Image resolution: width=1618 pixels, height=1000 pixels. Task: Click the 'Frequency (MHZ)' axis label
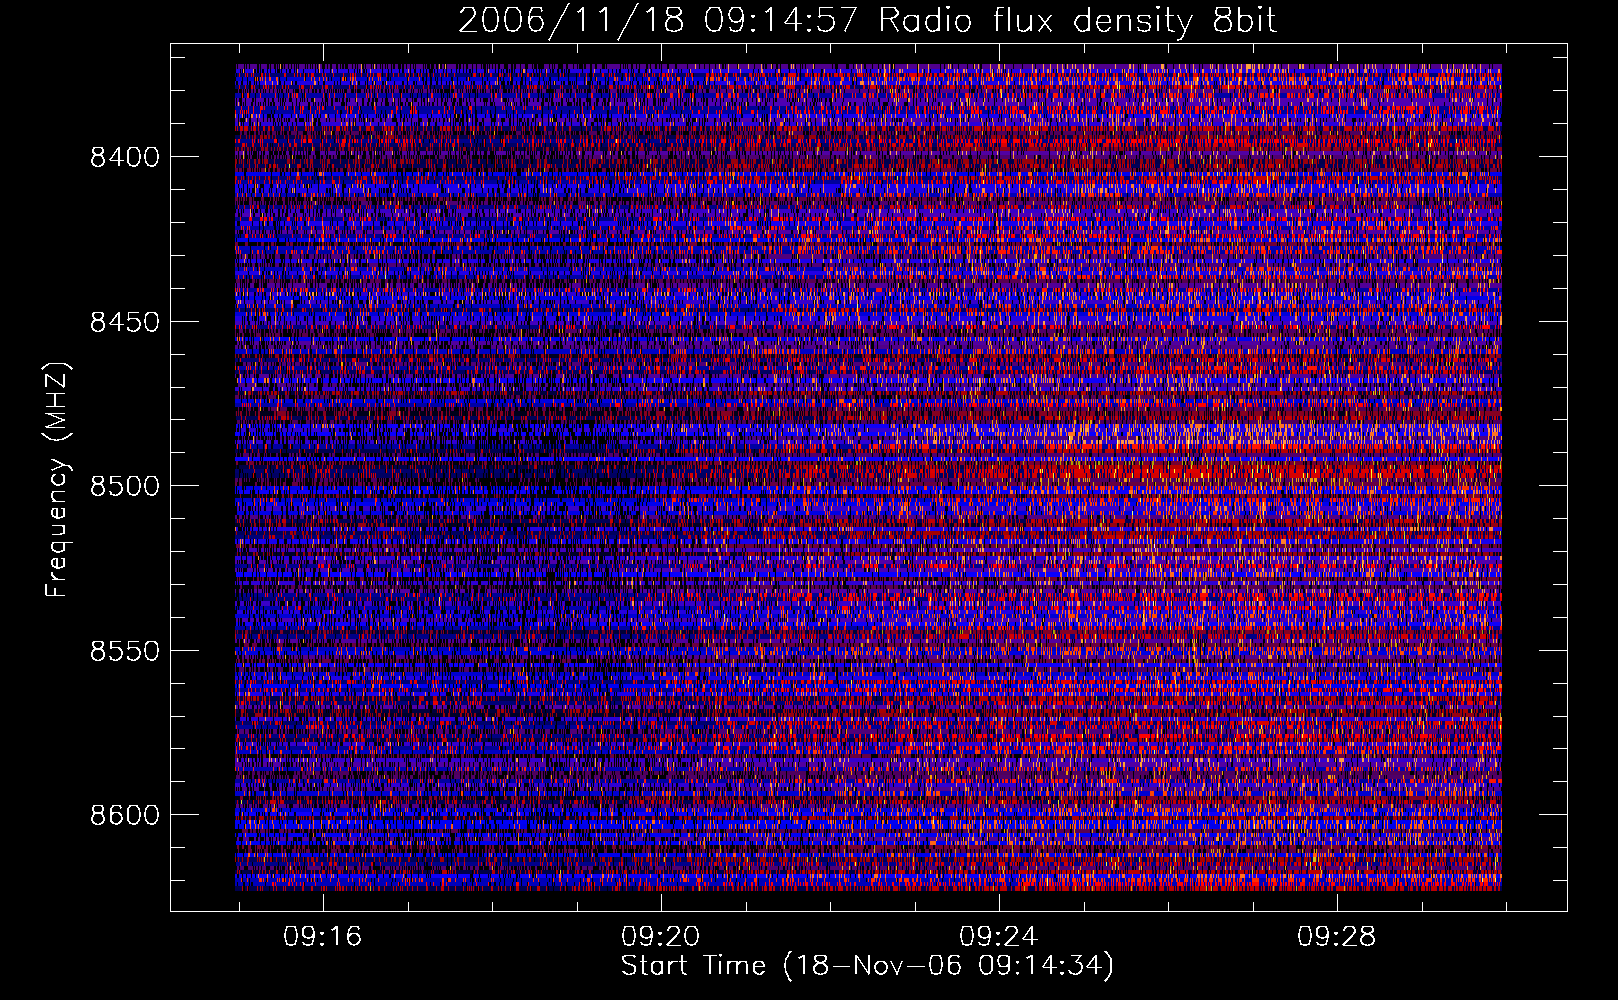click(58, 480)
